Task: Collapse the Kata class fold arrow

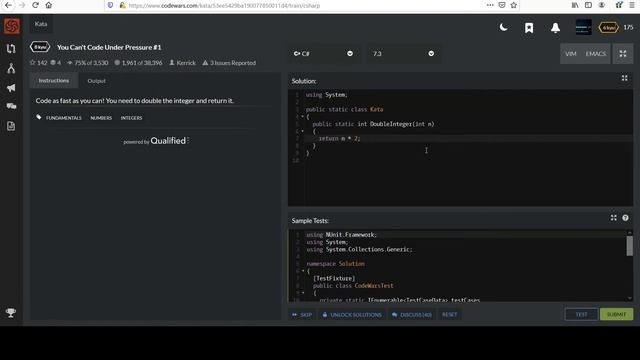Action: pyautogui.click(x=302, y=117)
